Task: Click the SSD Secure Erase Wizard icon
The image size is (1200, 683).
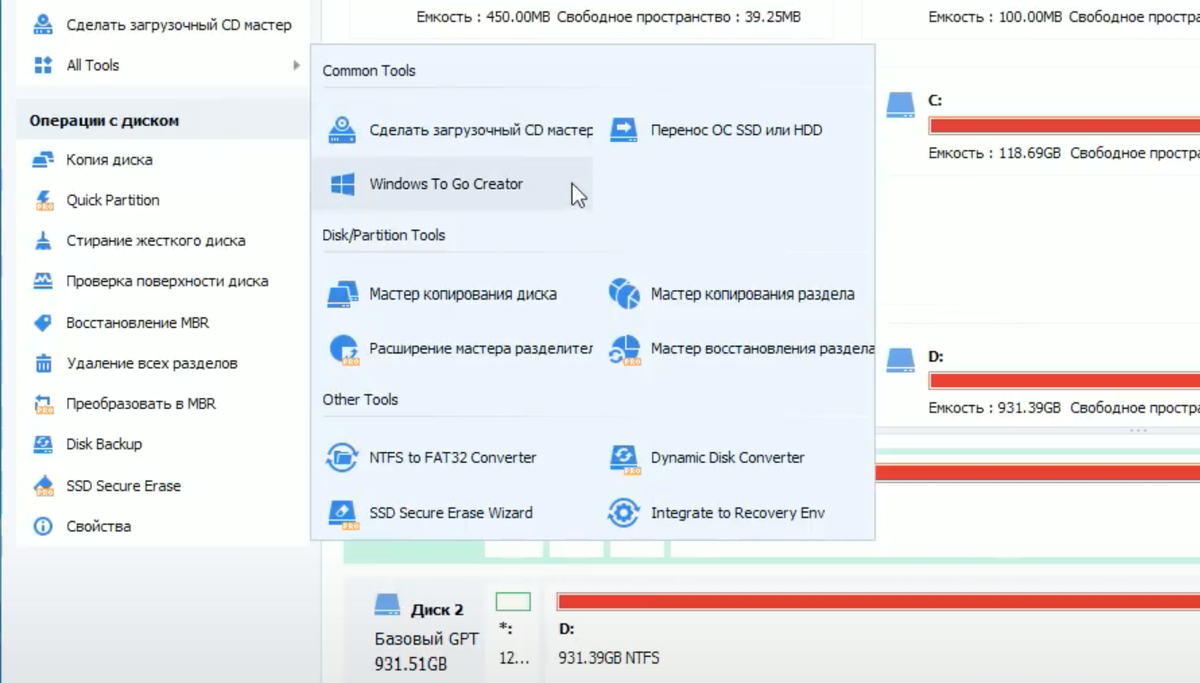Action: (343, 513)
